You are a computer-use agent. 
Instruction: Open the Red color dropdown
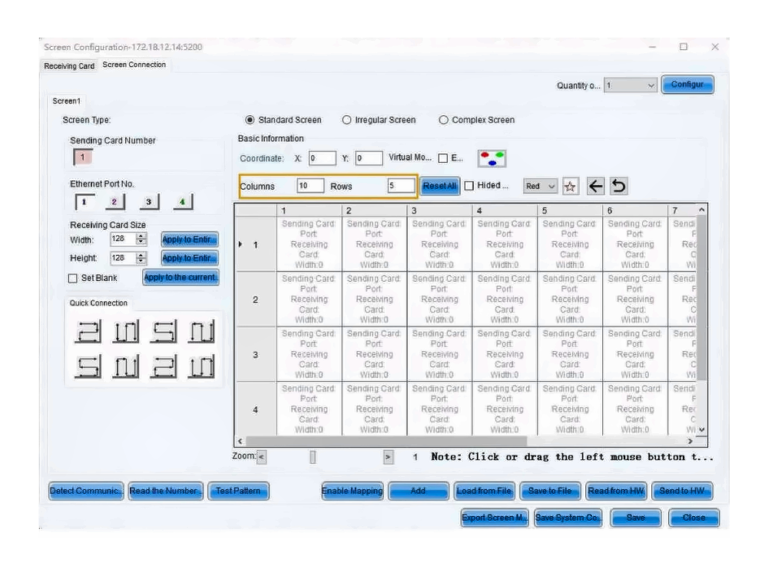(540, 186)
